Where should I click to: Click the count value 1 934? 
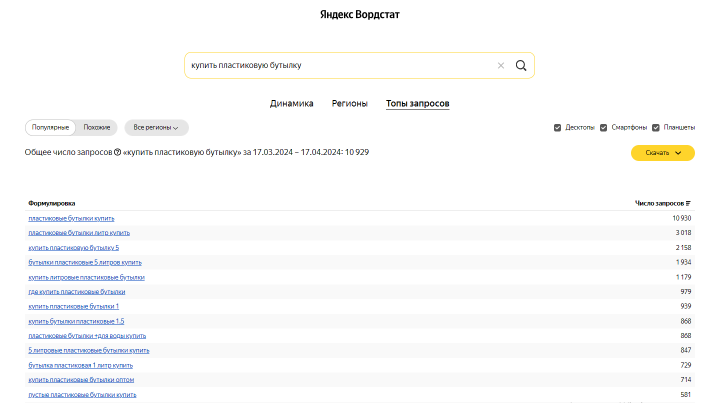click(683, 262)
